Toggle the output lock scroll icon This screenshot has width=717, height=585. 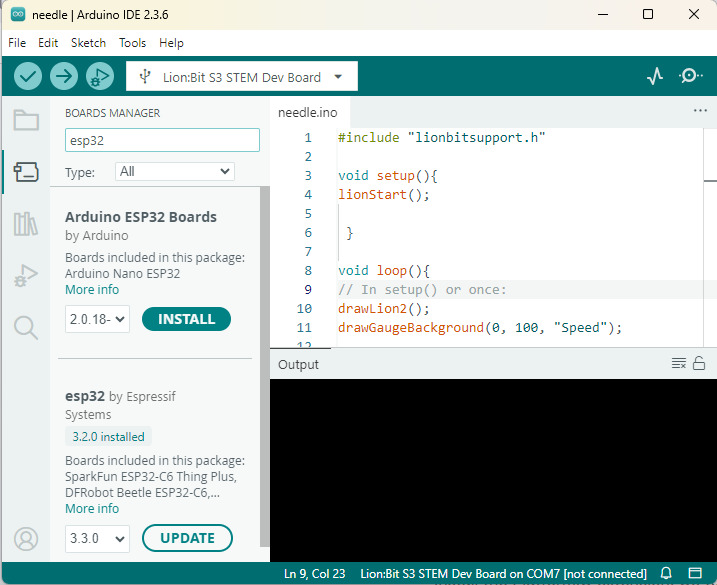(x=699, y=363)
